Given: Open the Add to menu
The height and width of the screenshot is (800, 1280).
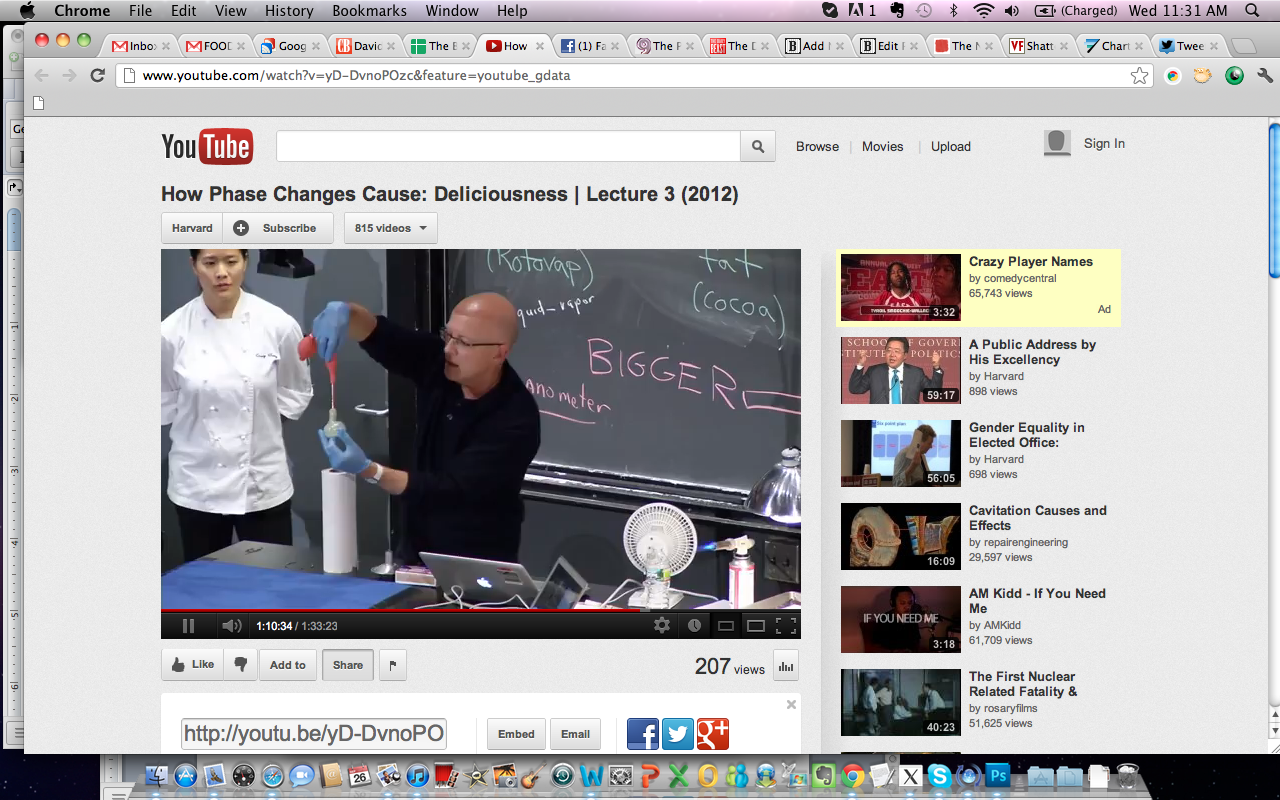Looking at the screenshot, I should pyautogui.click(x=288, y=665).
